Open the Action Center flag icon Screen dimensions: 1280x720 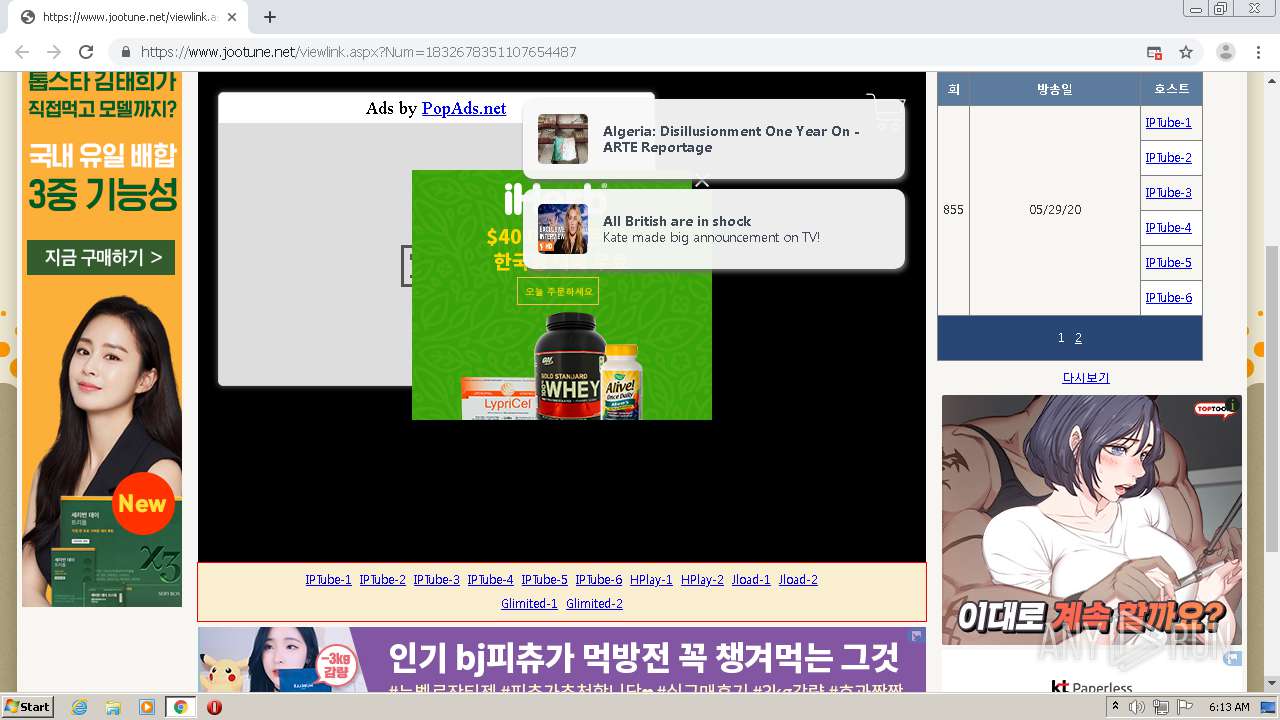click(x=1185, y=707)
